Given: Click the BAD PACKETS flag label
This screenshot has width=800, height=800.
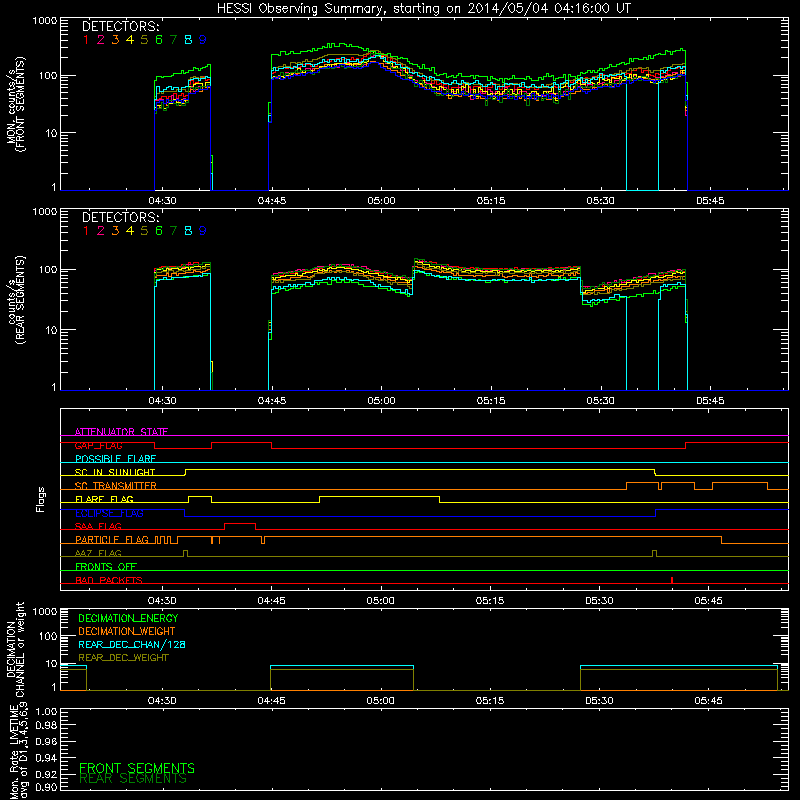Looking at the screenshot, I should tap(109, 580).
